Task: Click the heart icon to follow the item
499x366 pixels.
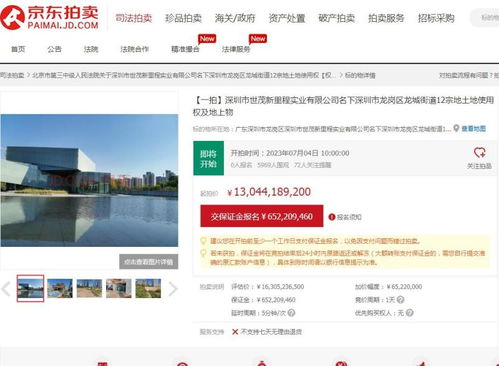Action: [480, 153]
